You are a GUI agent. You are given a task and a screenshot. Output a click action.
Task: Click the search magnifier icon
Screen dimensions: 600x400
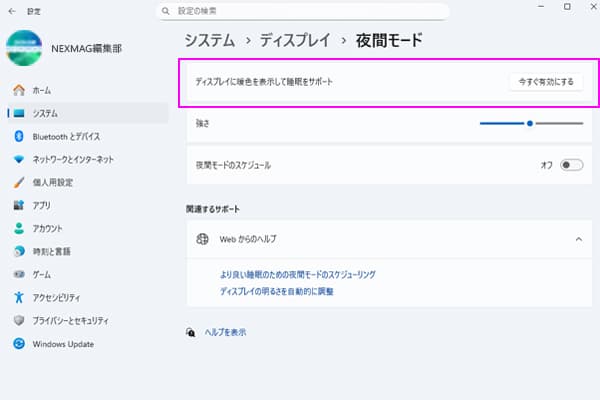pyautogui.click(x=166, y=11)
